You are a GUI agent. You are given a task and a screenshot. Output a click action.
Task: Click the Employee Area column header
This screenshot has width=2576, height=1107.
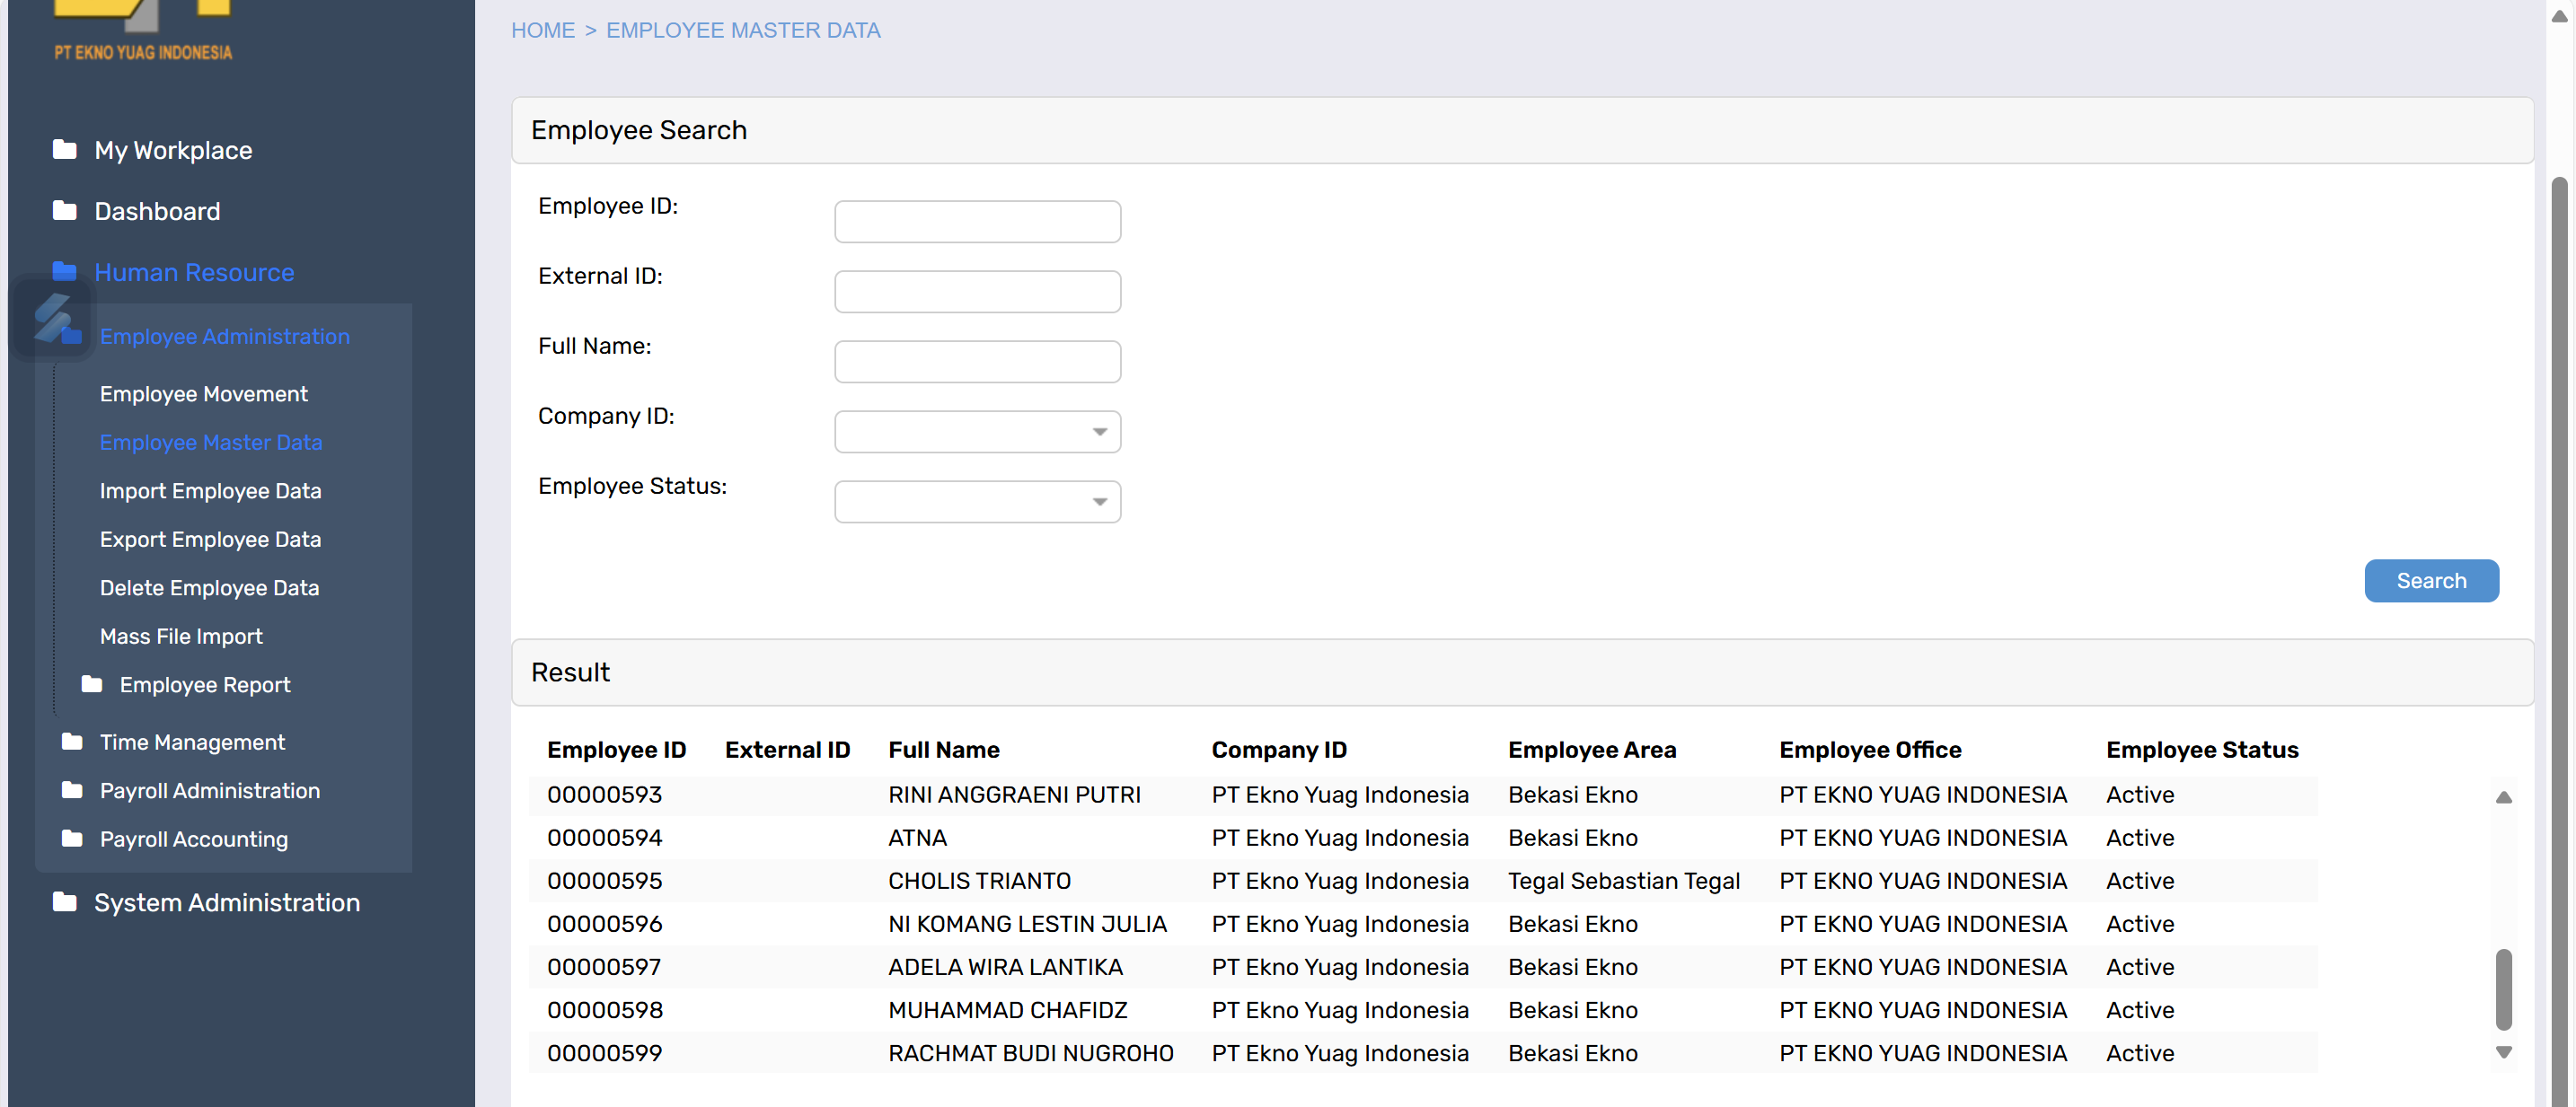[1592, 750]
